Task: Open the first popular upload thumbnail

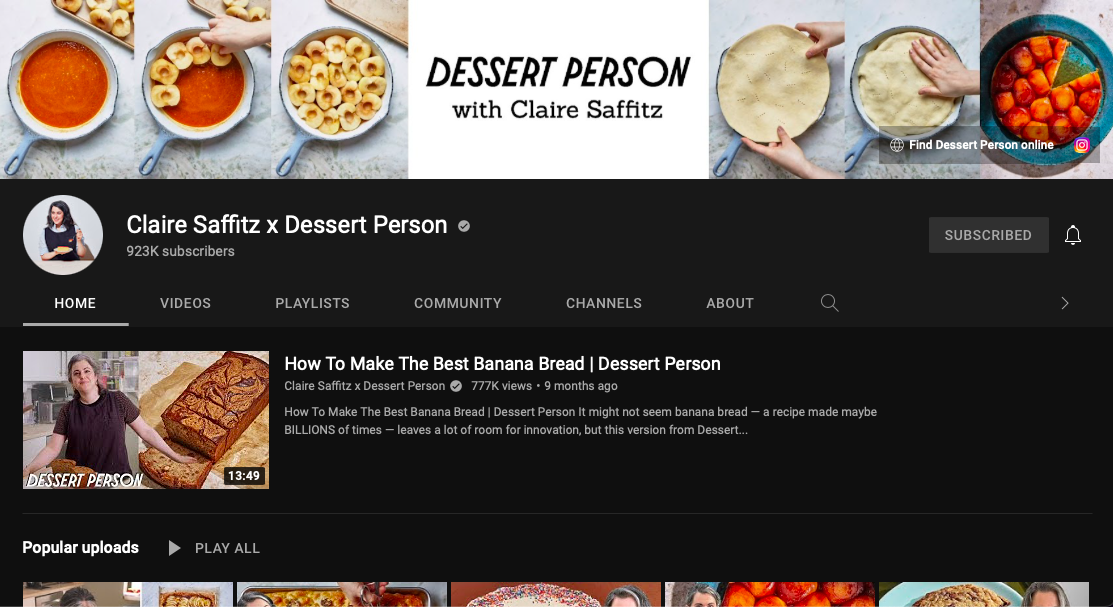Action: [x=128, y=594]
